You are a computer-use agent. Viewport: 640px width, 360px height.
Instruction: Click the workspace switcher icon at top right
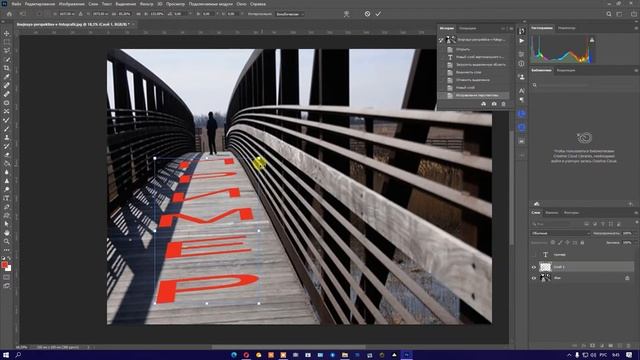coord(619,14)
